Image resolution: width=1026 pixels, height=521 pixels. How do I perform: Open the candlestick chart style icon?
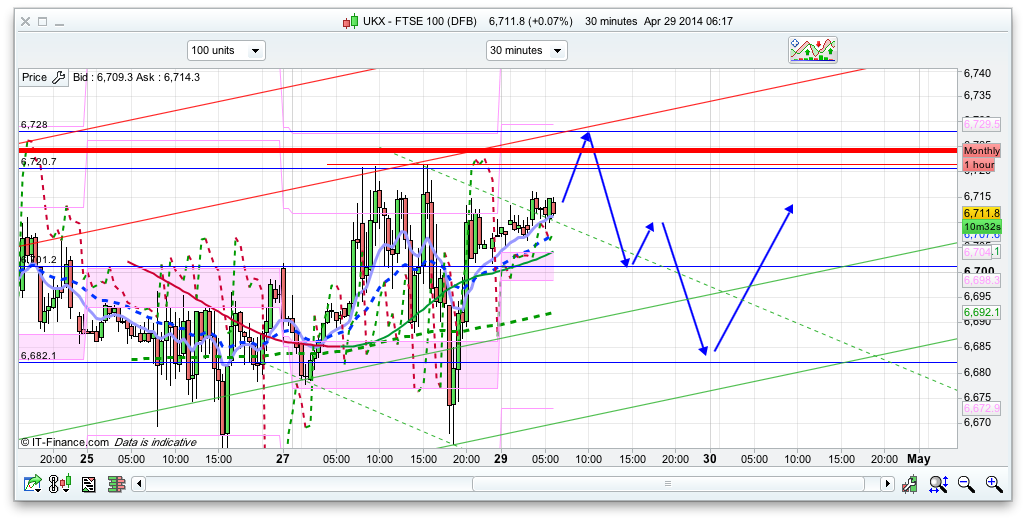click(62, 485)
